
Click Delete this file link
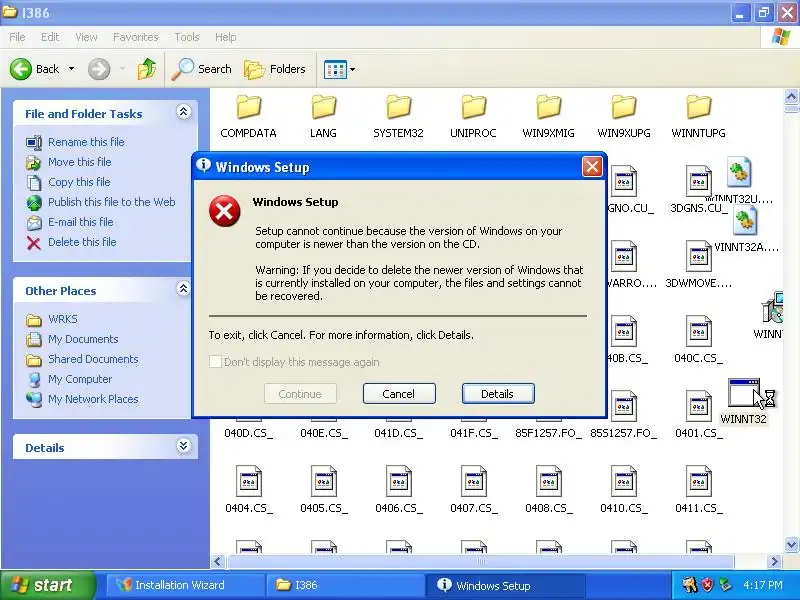(82, 242)
